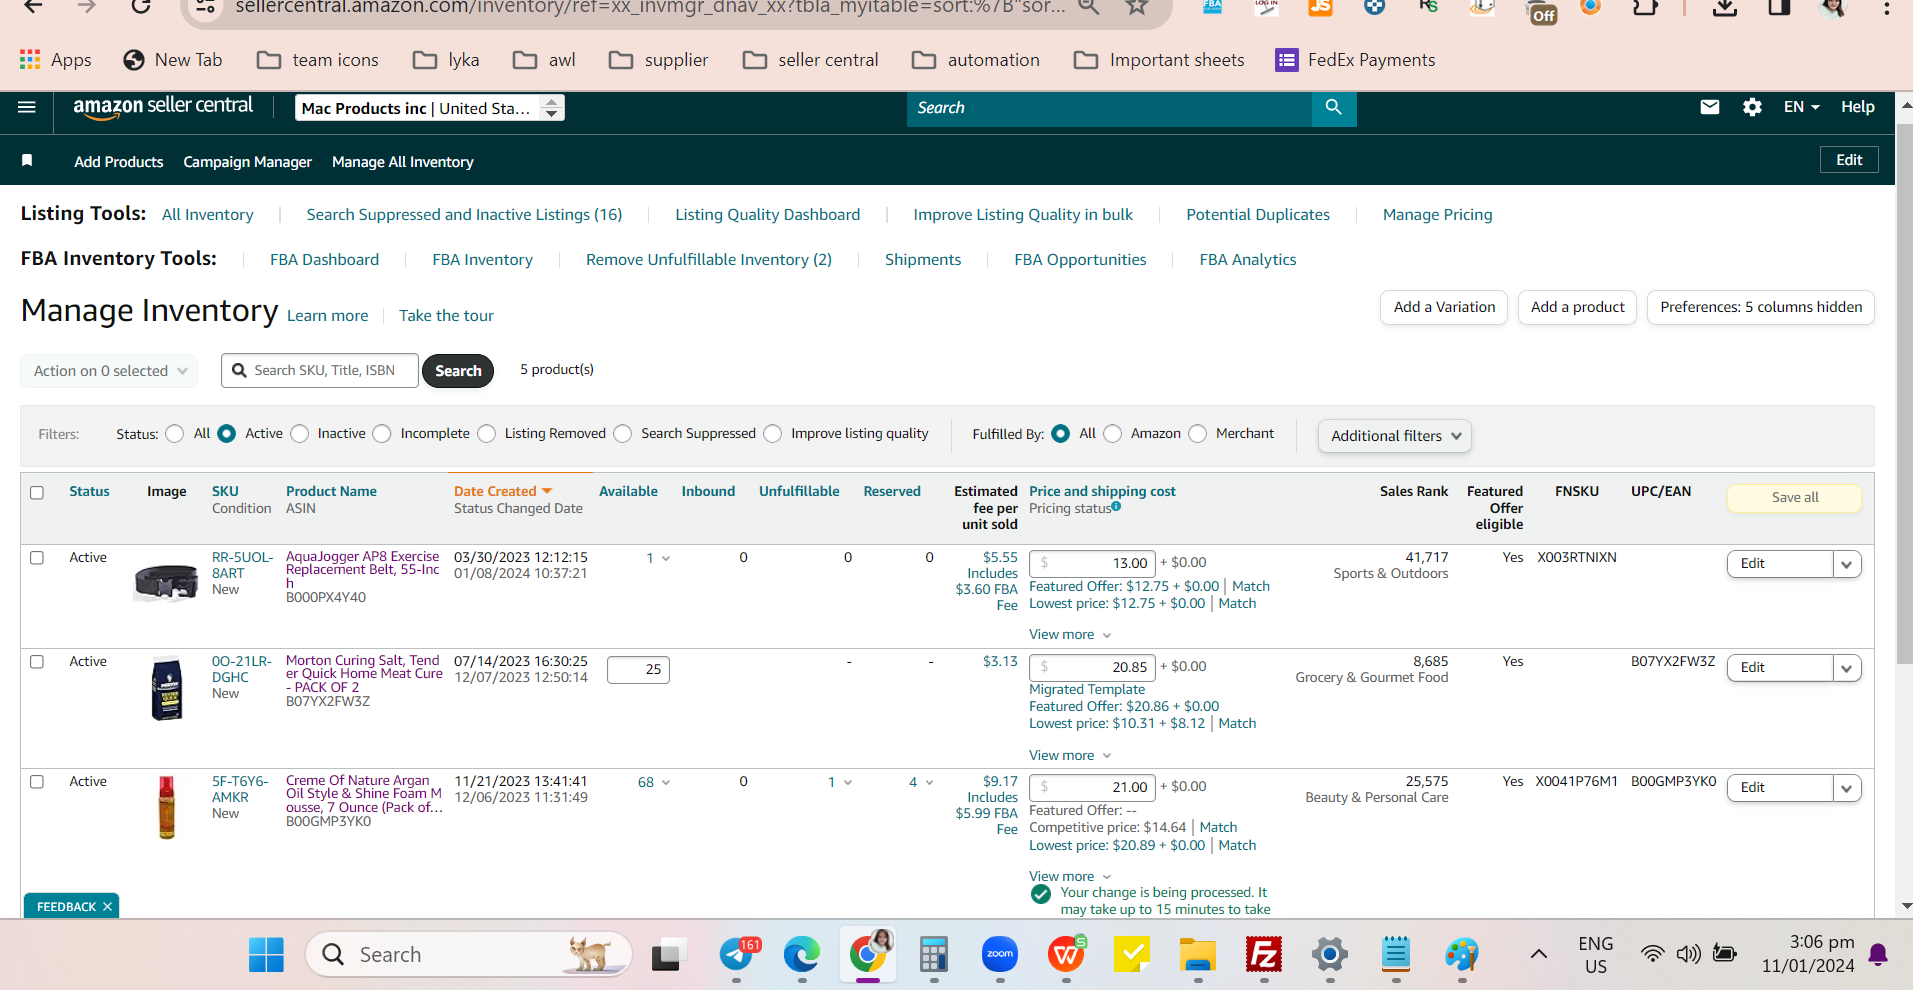This screenshot has height=990, width=1913.
Task: Click the Amazon Seller Central logo
Action: pos(163,107)
